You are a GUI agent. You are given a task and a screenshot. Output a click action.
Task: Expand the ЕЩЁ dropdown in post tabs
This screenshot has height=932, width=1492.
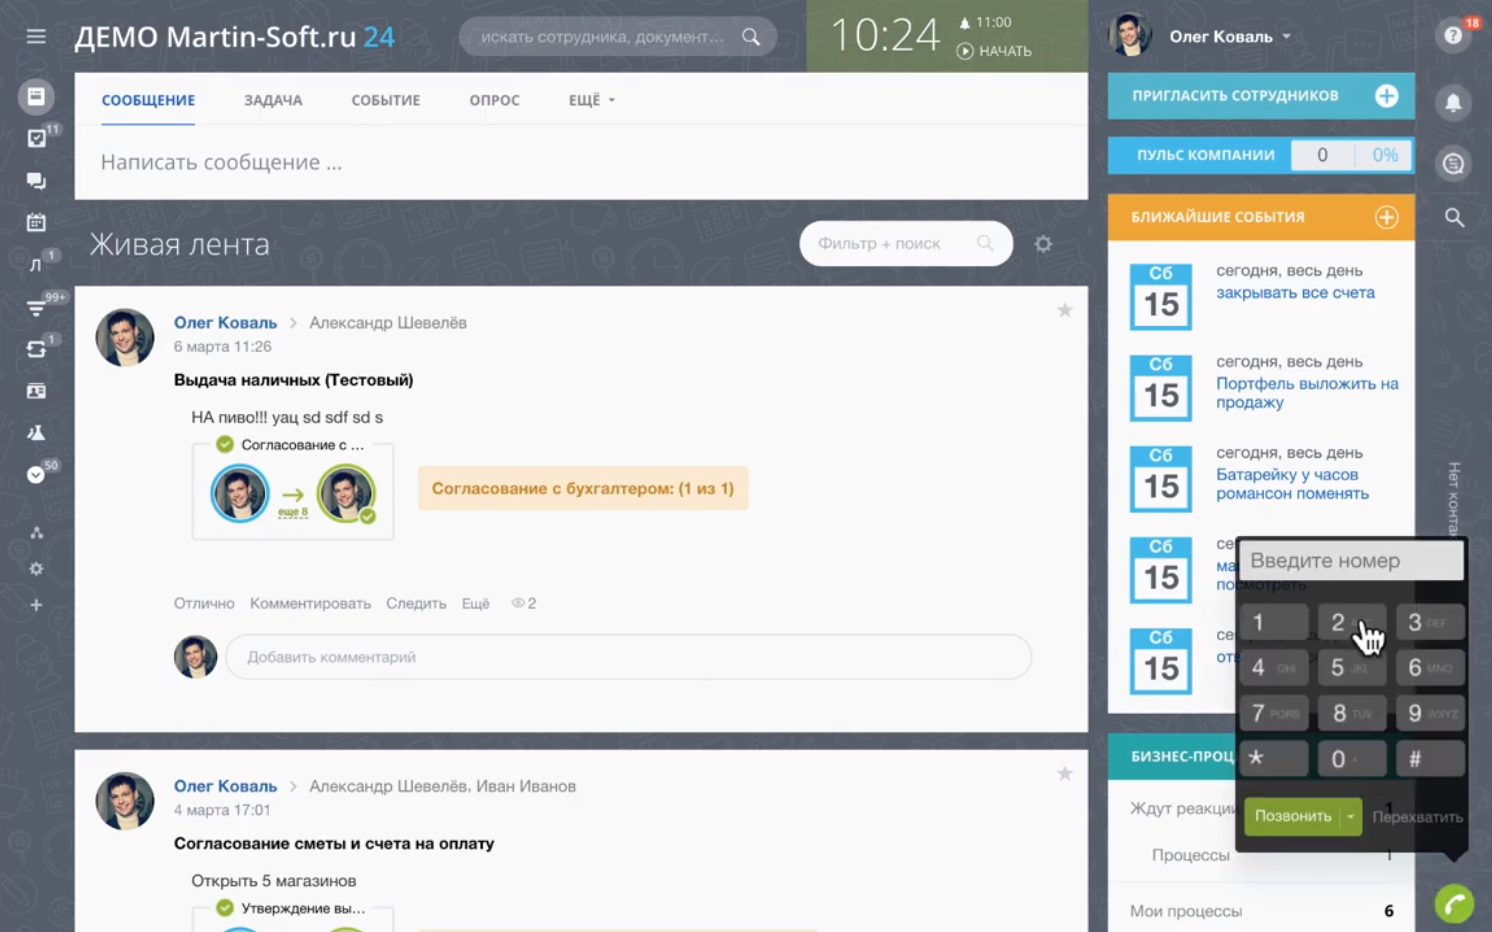pyautogui.click(x=592, y=100)
